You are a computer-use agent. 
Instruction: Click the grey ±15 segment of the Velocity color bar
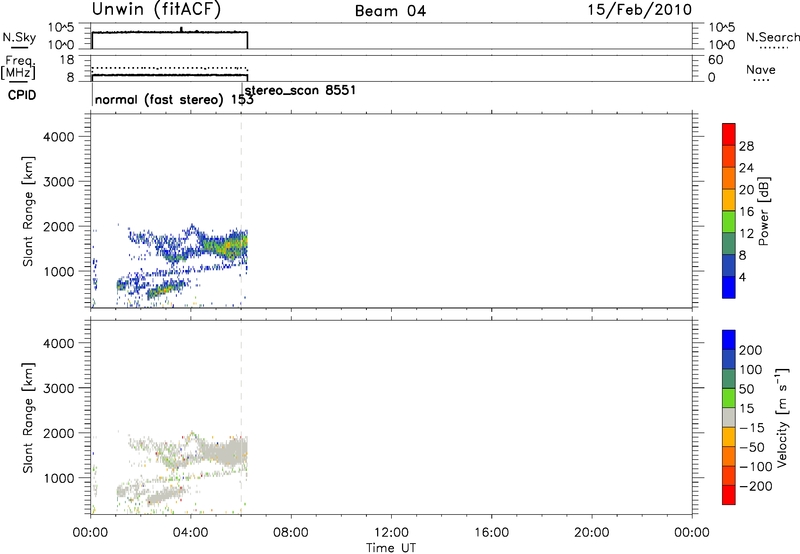point(729,417)
